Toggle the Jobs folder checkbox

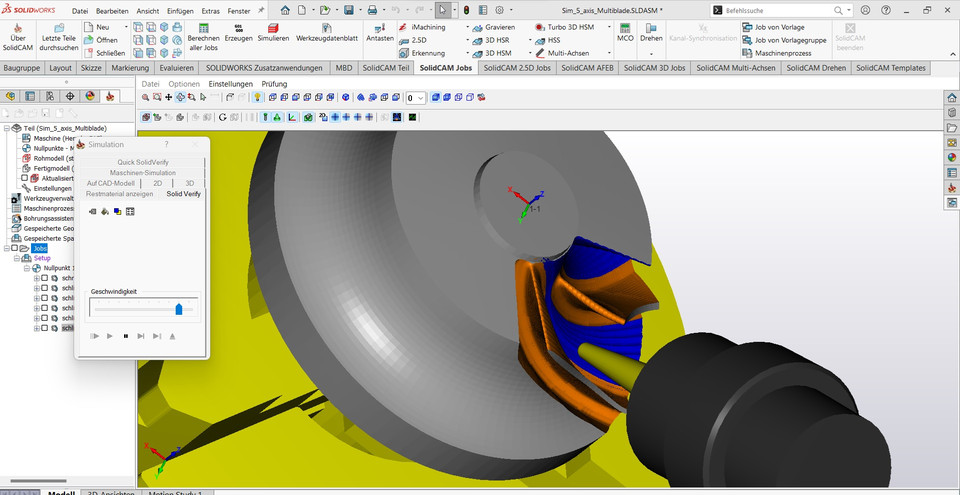pos(15,248)
